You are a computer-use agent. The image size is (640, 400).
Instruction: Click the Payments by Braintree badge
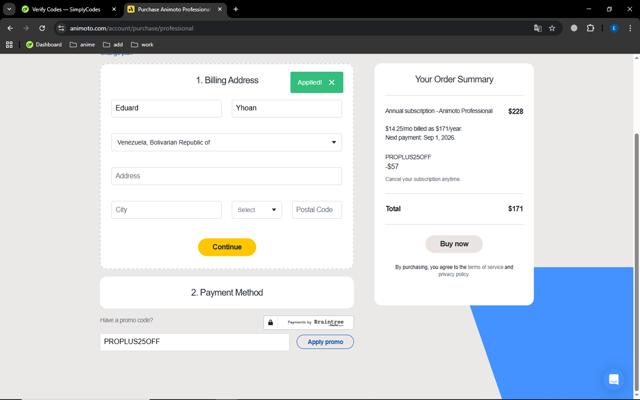pos(308,322)
